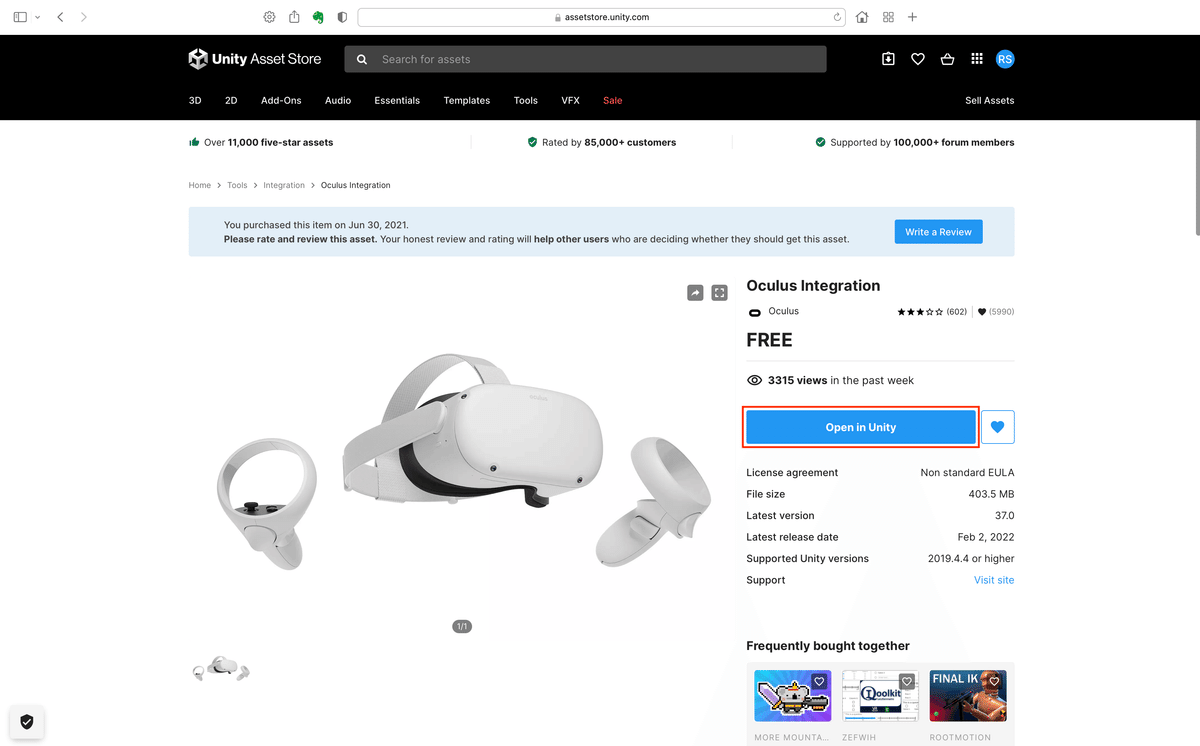The height and width of the screenshot is (746, 1200).
Task: Go back with Safari back arrow
Action: [60, 17]
